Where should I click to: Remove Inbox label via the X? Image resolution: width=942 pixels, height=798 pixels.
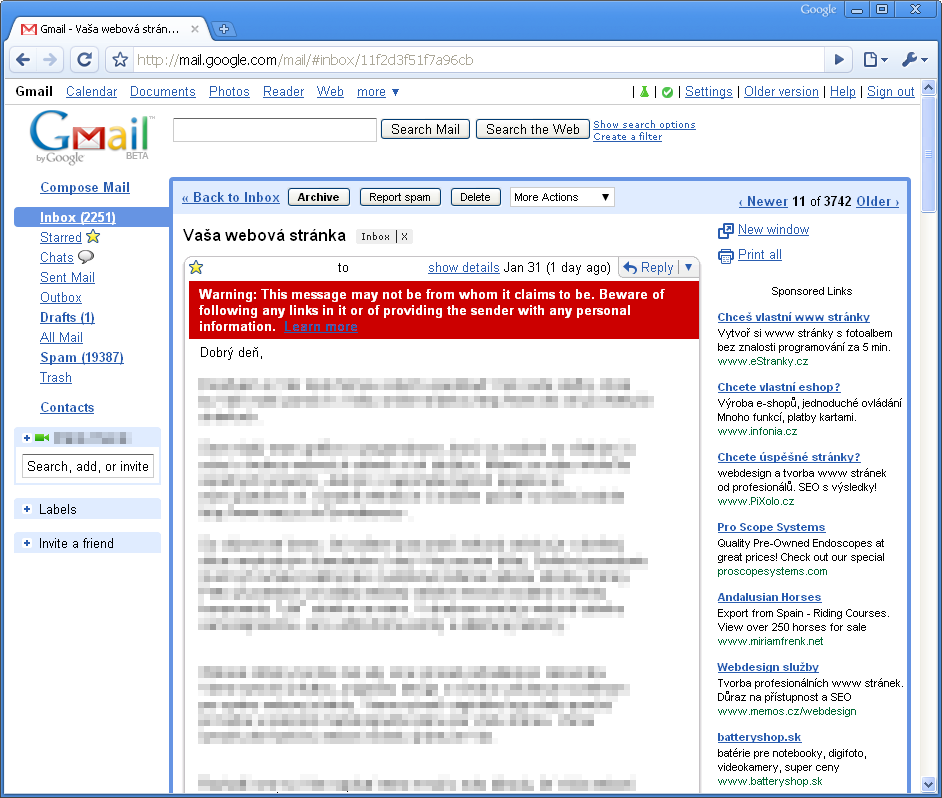405,237
